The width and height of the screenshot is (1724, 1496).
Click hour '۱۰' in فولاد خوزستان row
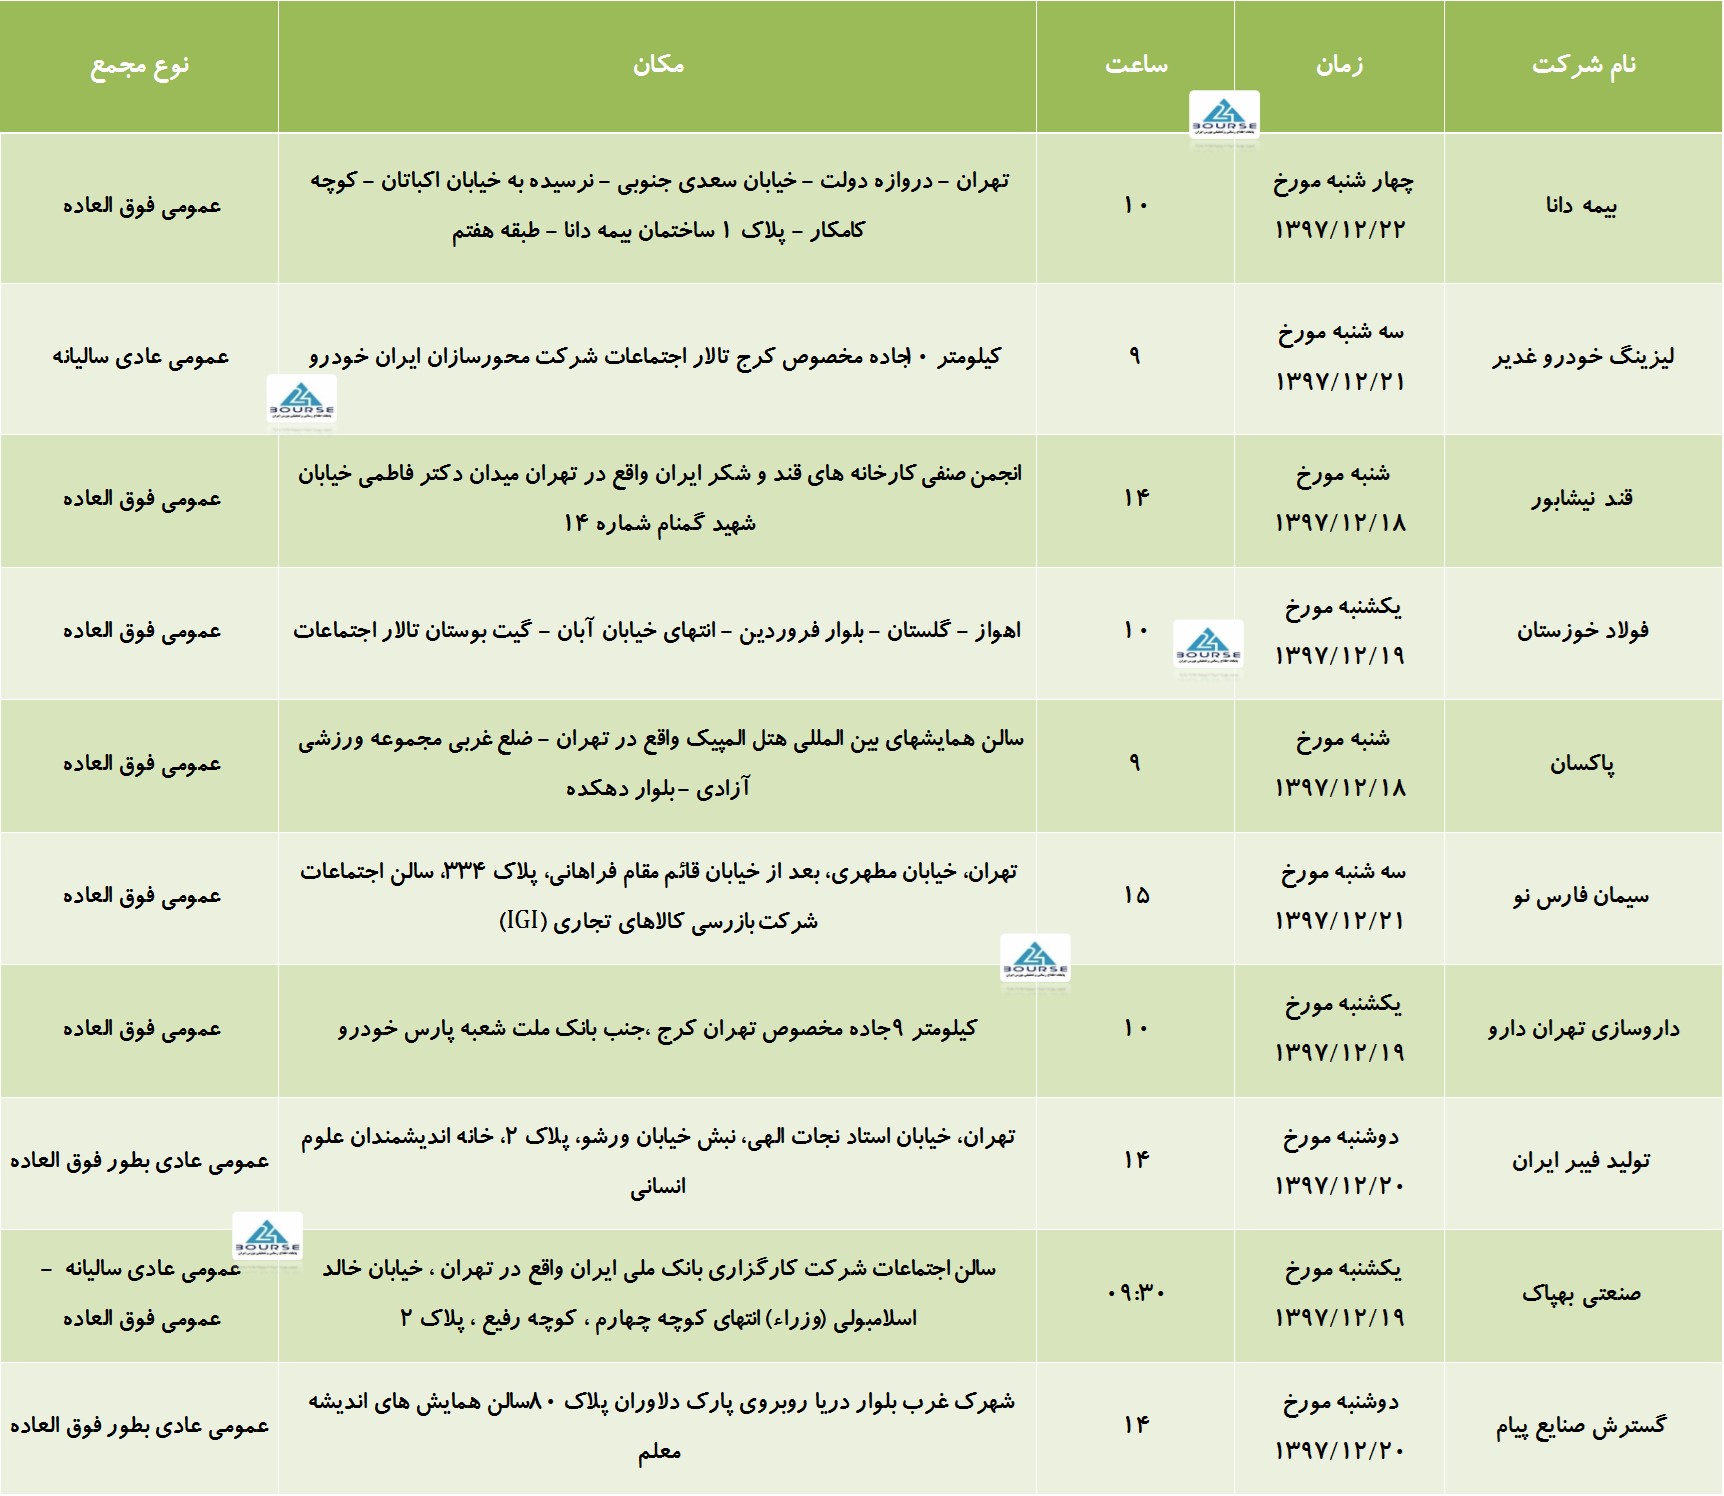point(1136,630)
